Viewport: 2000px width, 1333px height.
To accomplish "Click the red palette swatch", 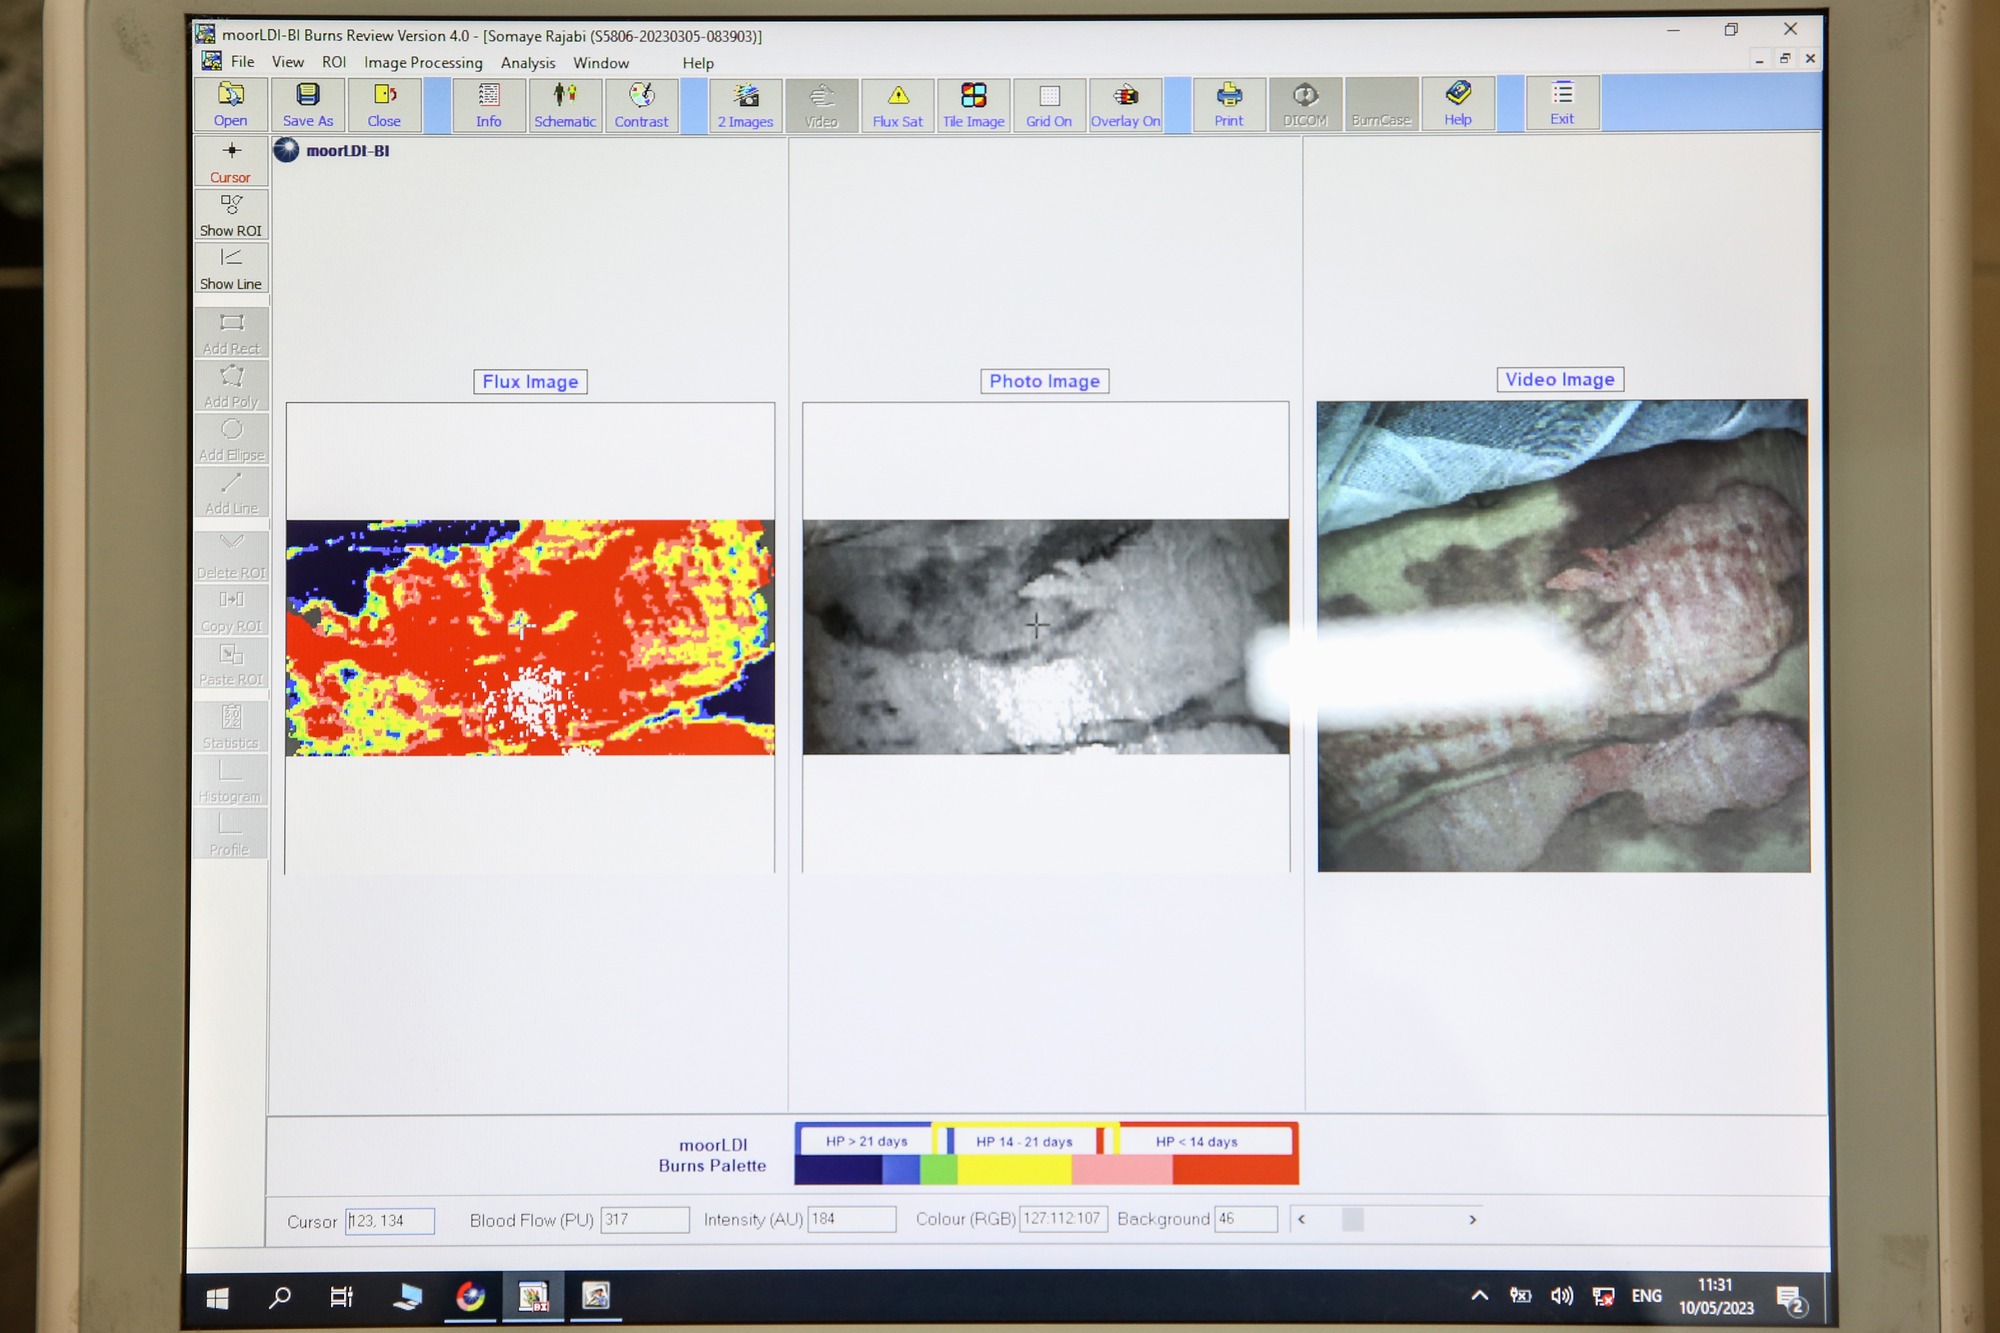I will (x=1235, y=1169).
